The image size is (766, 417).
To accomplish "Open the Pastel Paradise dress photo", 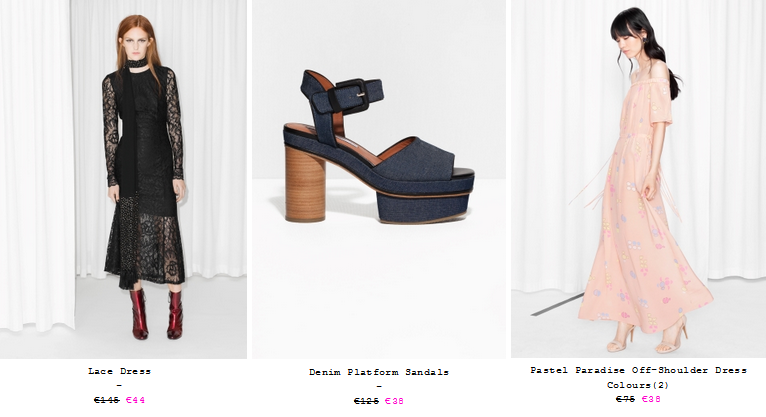I will pyautogui.click(x=638, y=179).
